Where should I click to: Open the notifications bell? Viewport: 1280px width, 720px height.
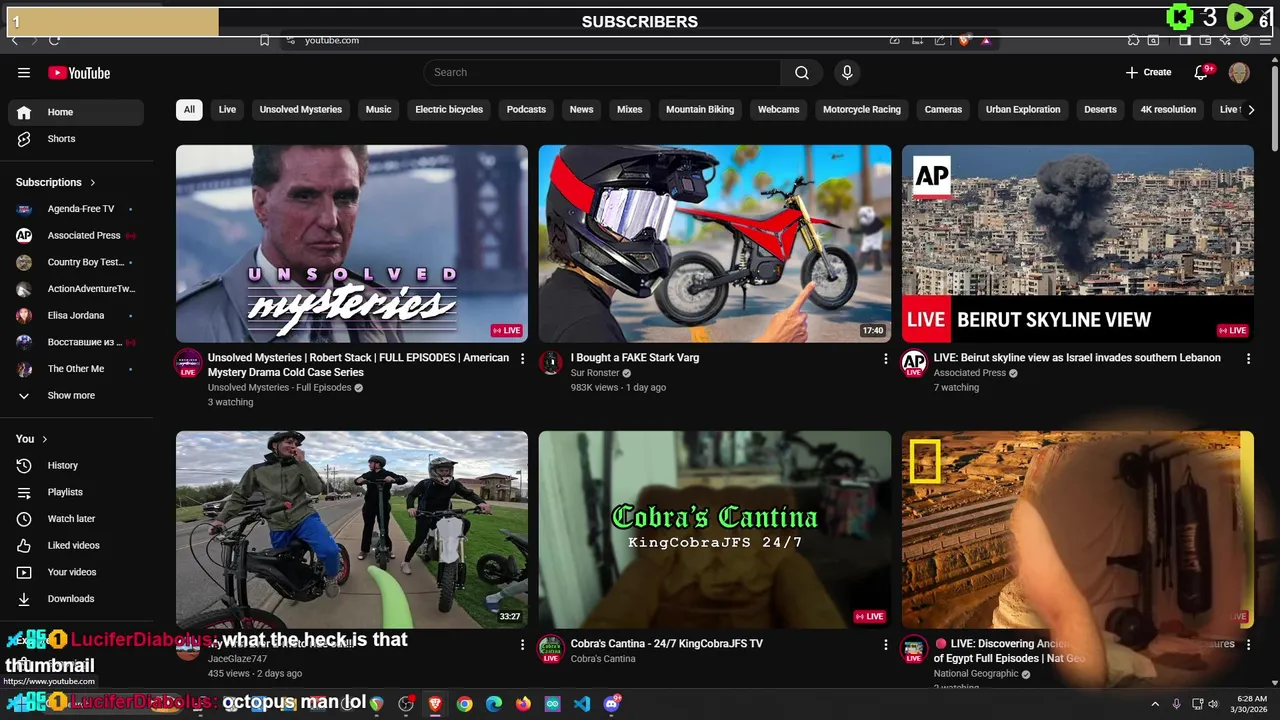coord(1202,72)
